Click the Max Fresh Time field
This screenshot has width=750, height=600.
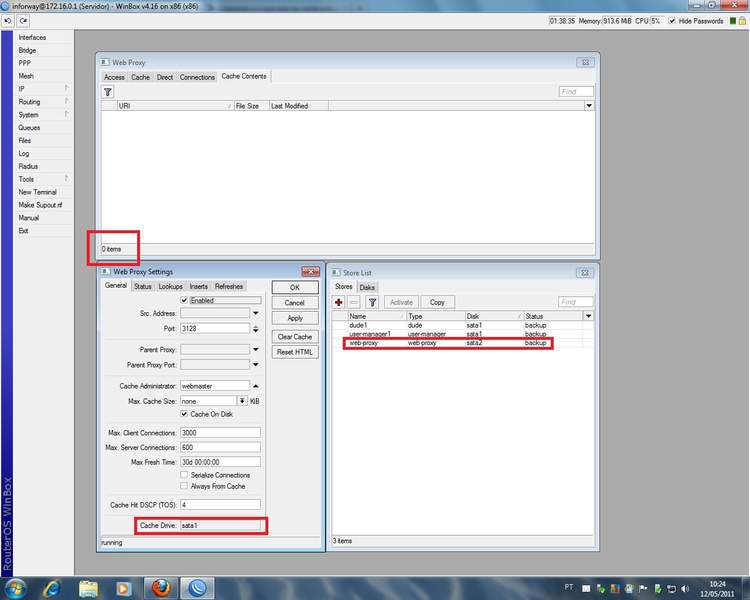pos(220,462)
